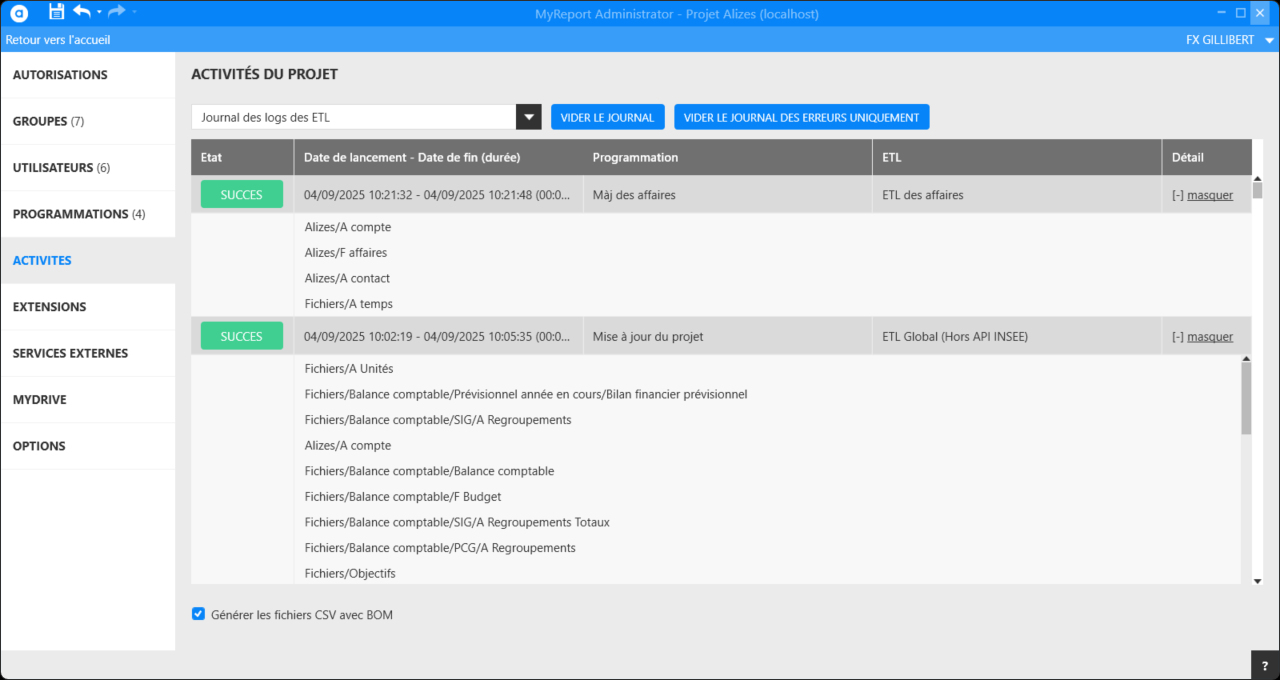The image size is (1280, 680).
Task: Click the SUCCES badge for 'ETL des affaires'
Action: [241, 195]
